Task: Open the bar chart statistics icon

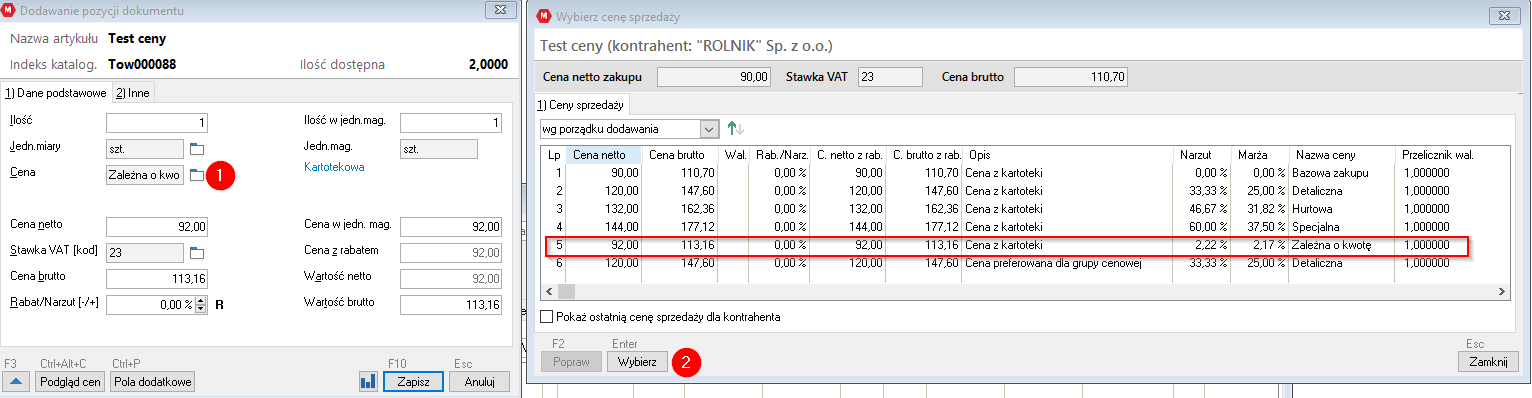Action: click(368, 381)
